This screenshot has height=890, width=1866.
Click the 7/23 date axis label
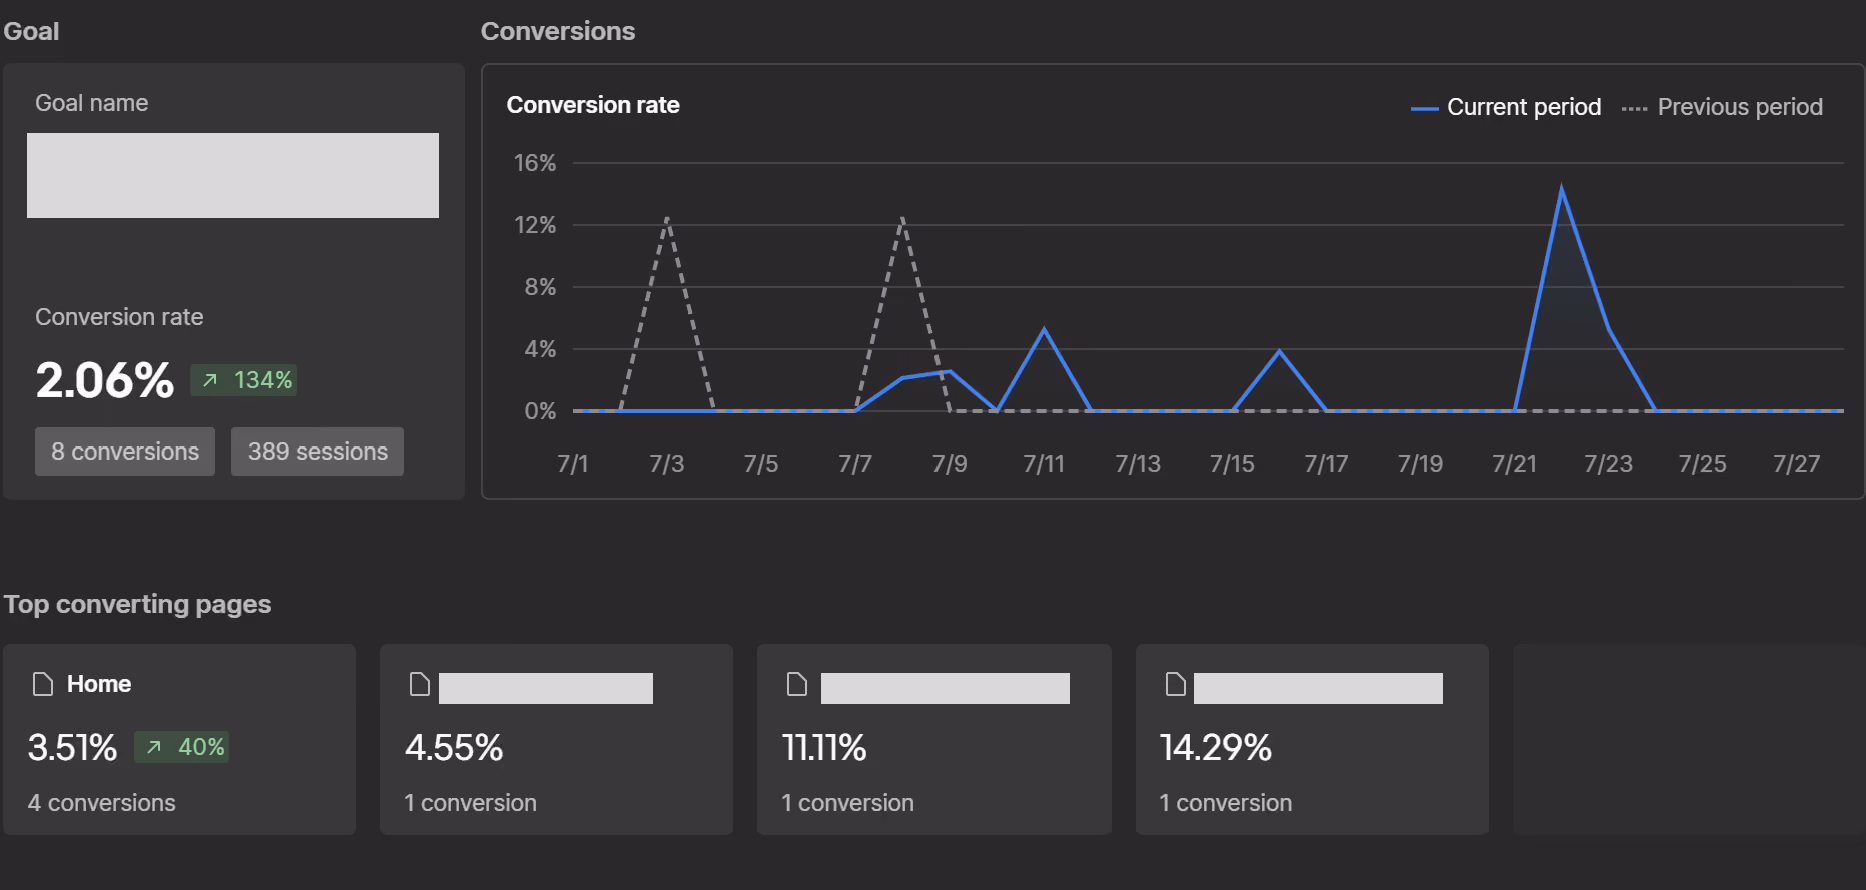[1608, 464]
